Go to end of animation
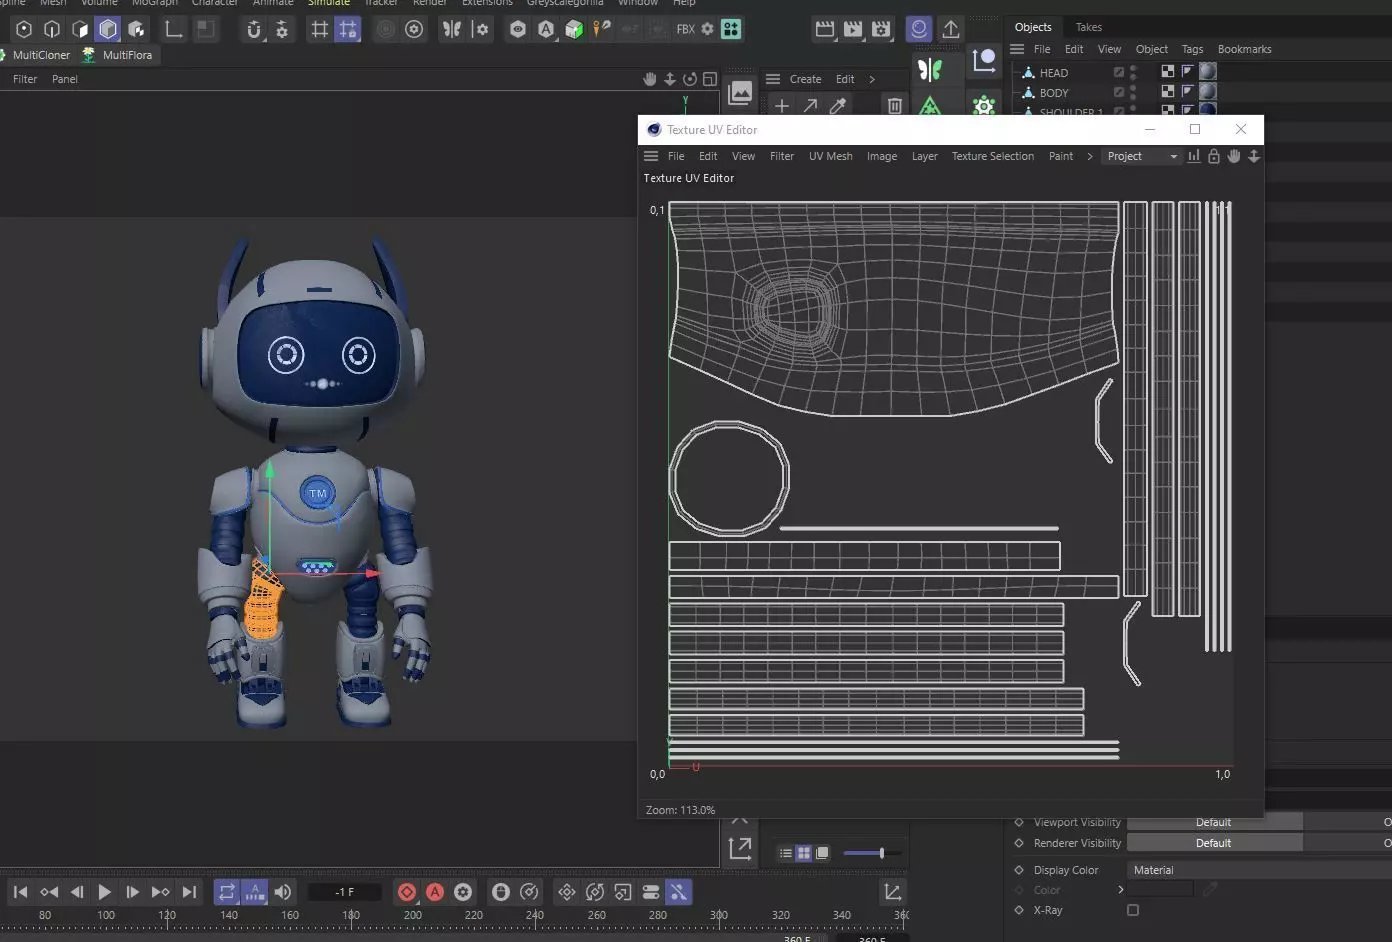The width and height of the screenshot is (1392, 942). pyautogui.click(x=189, y=892)
